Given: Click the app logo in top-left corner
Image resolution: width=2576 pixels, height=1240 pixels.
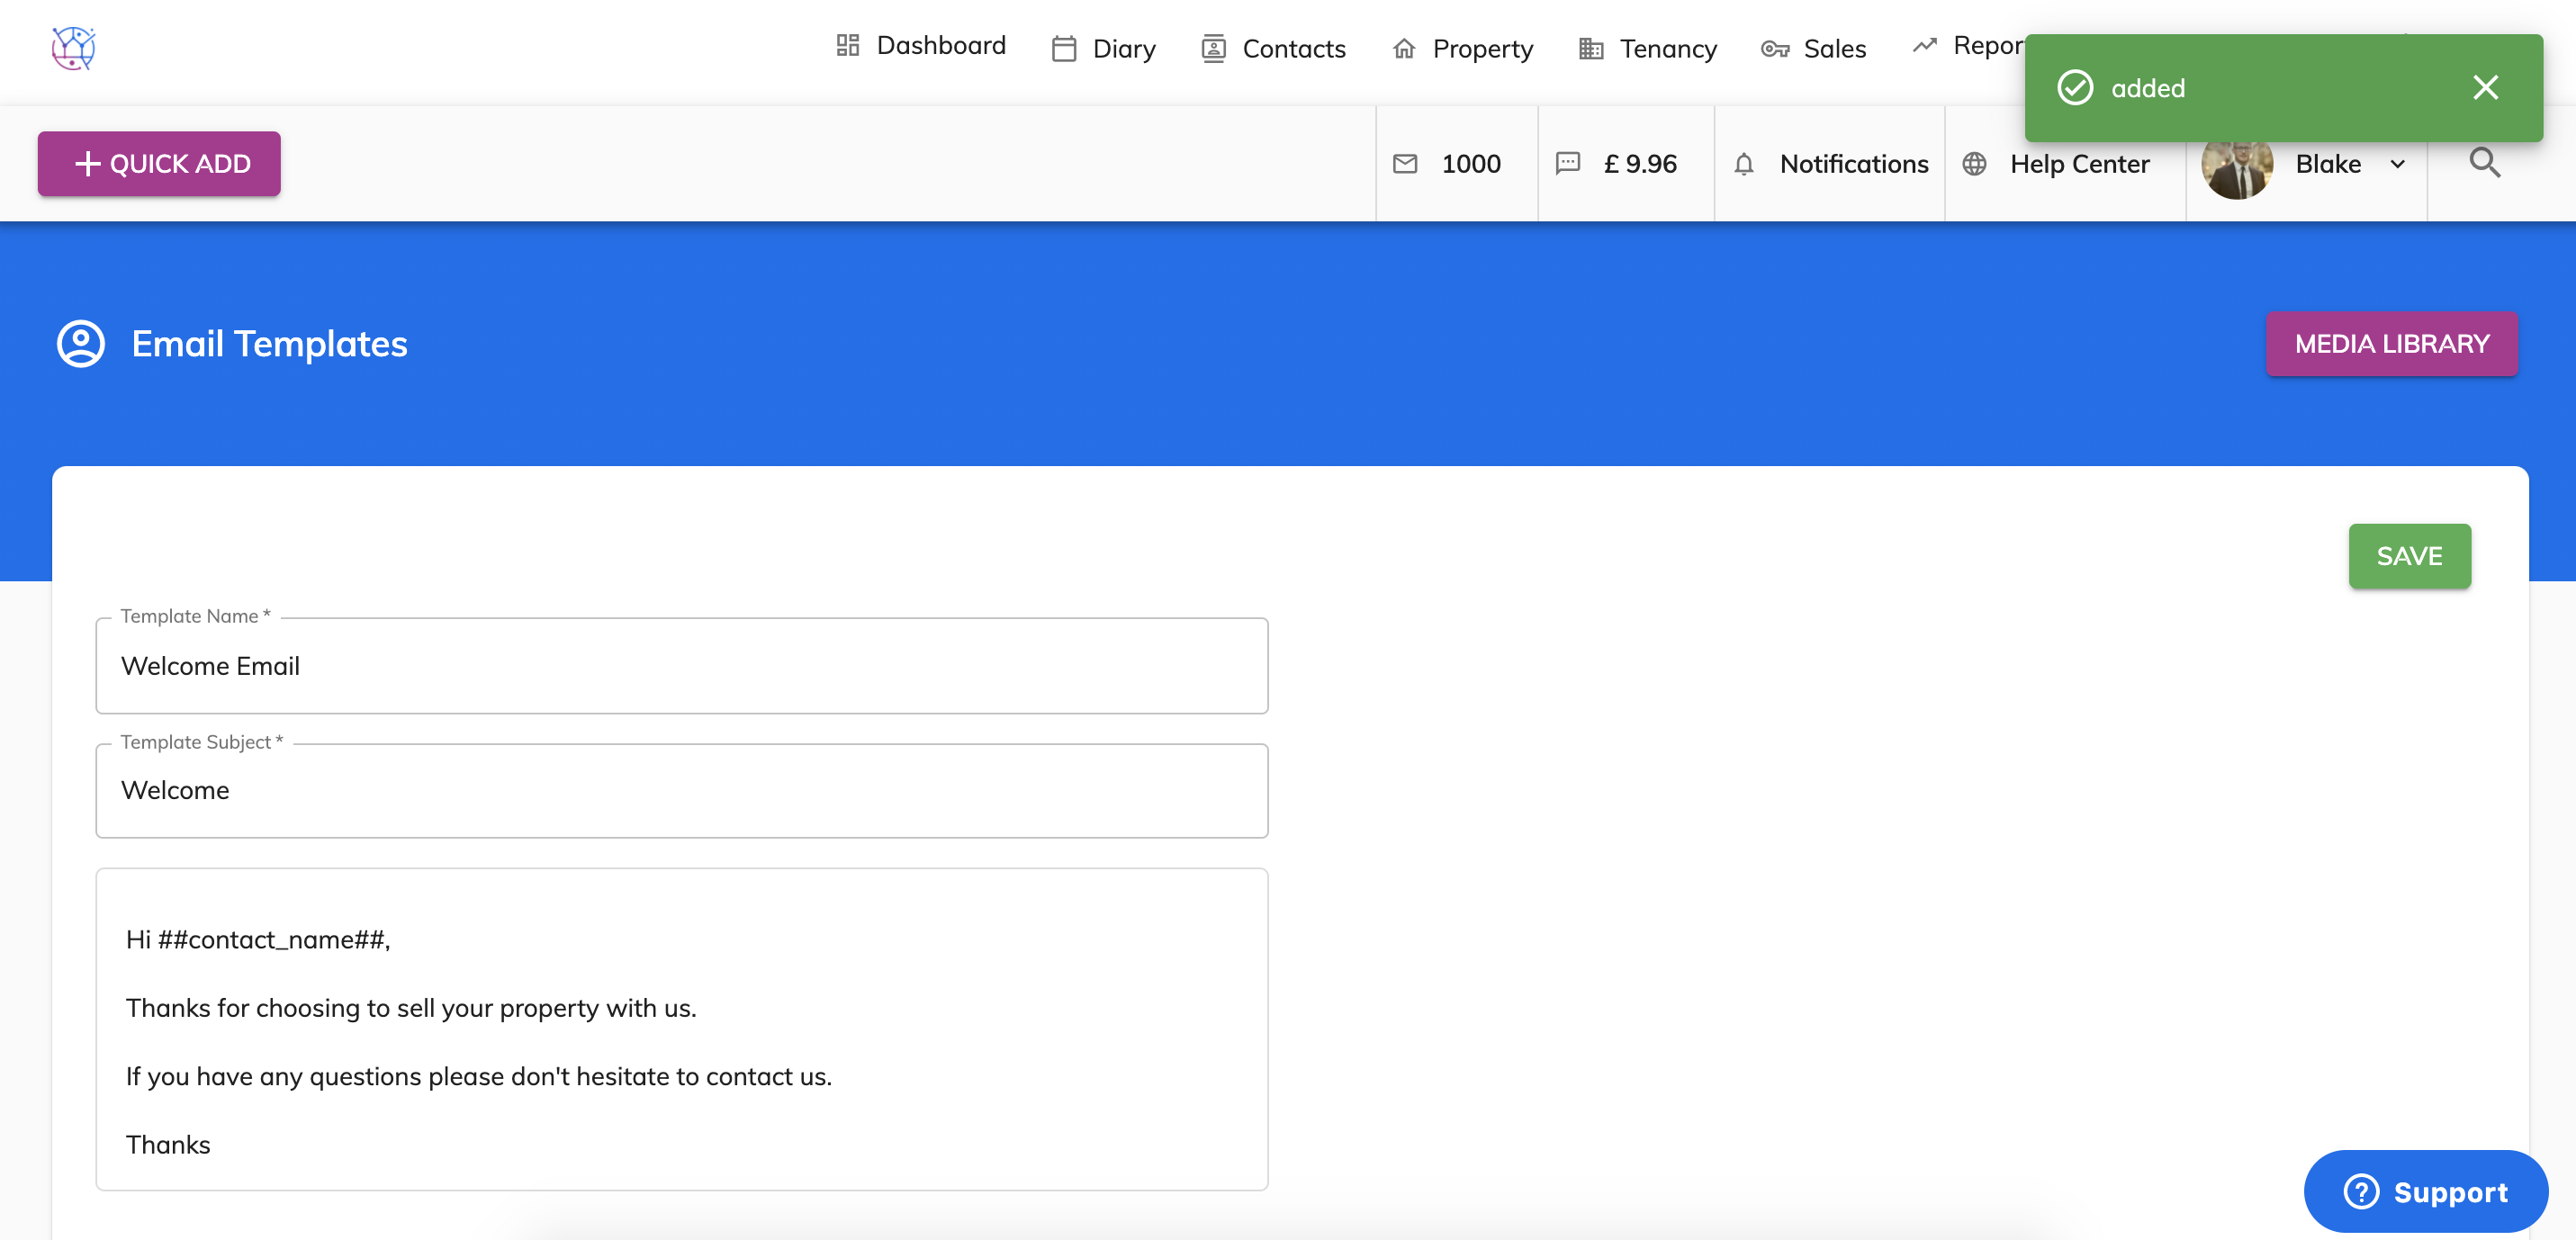Looking at the screenshot, I should point(73,48).
